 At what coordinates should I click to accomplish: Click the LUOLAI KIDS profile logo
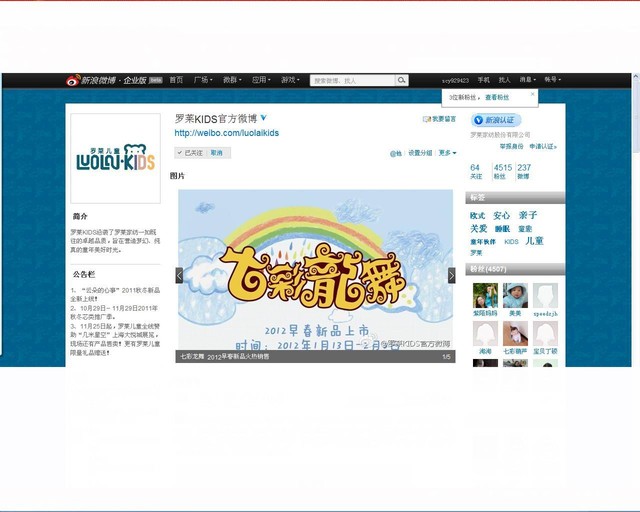pyautogui.click(x=116, y=158)
